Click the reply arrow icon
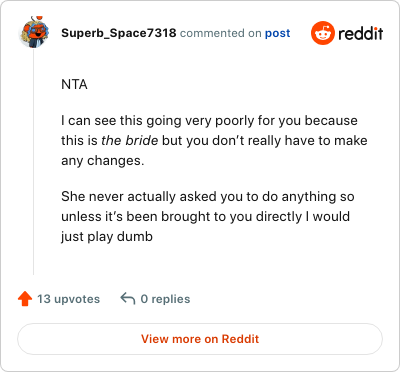The height and width of the screenshot is (372, 400). 128,299
